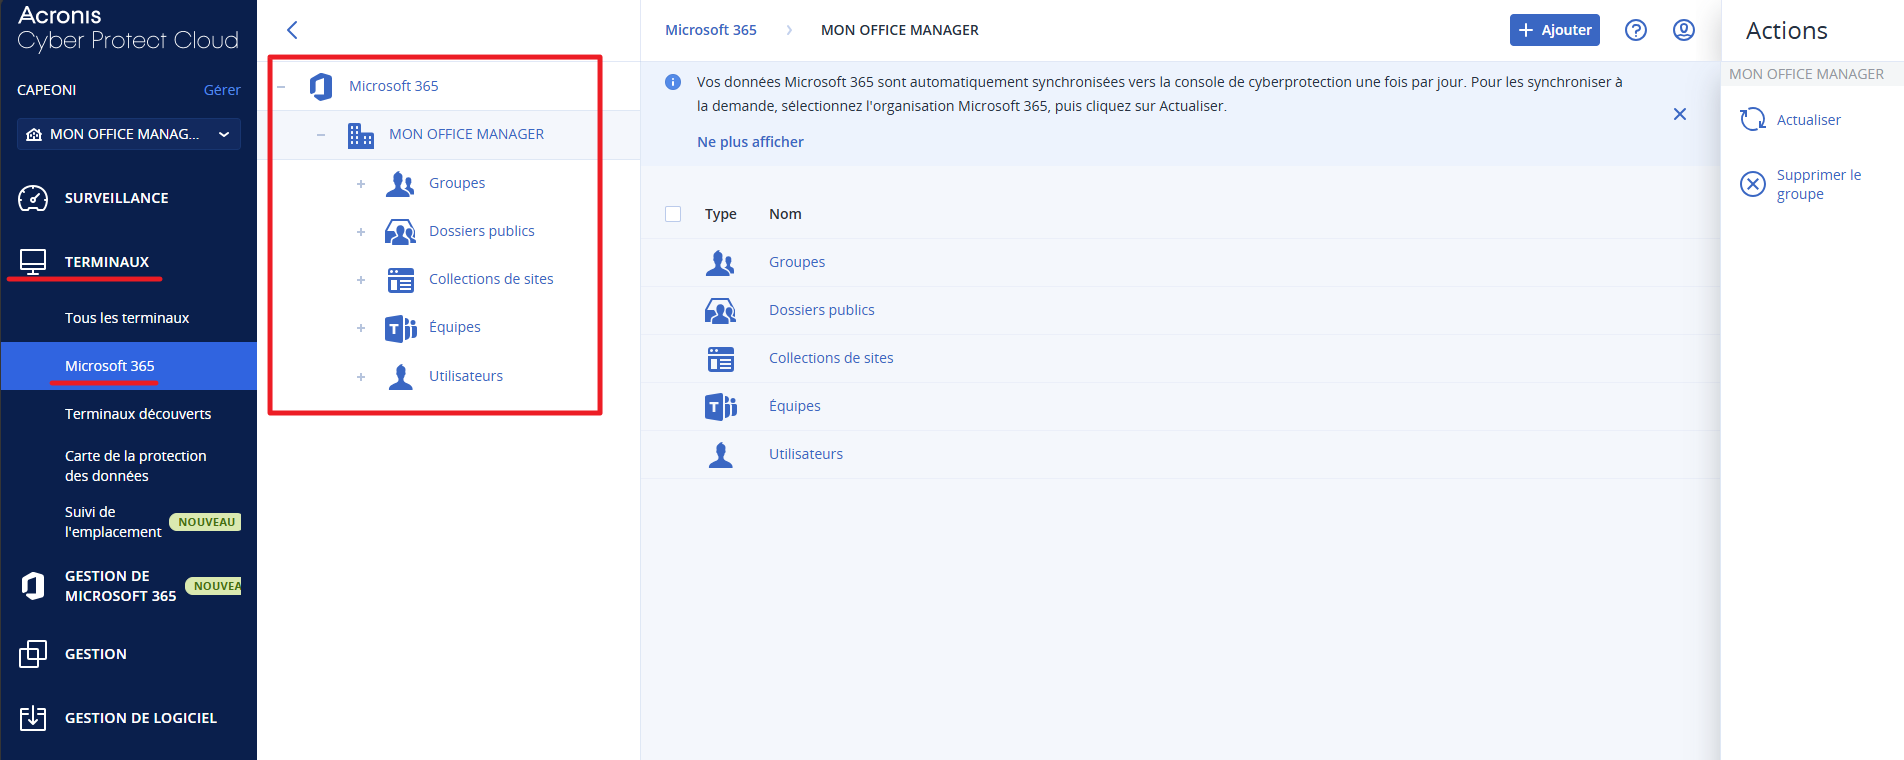Image resolution: width=1904 pixels, height=760 pixels.
Task: Click the Terminaux monitor icon
Action: click(x=33, y=262)
